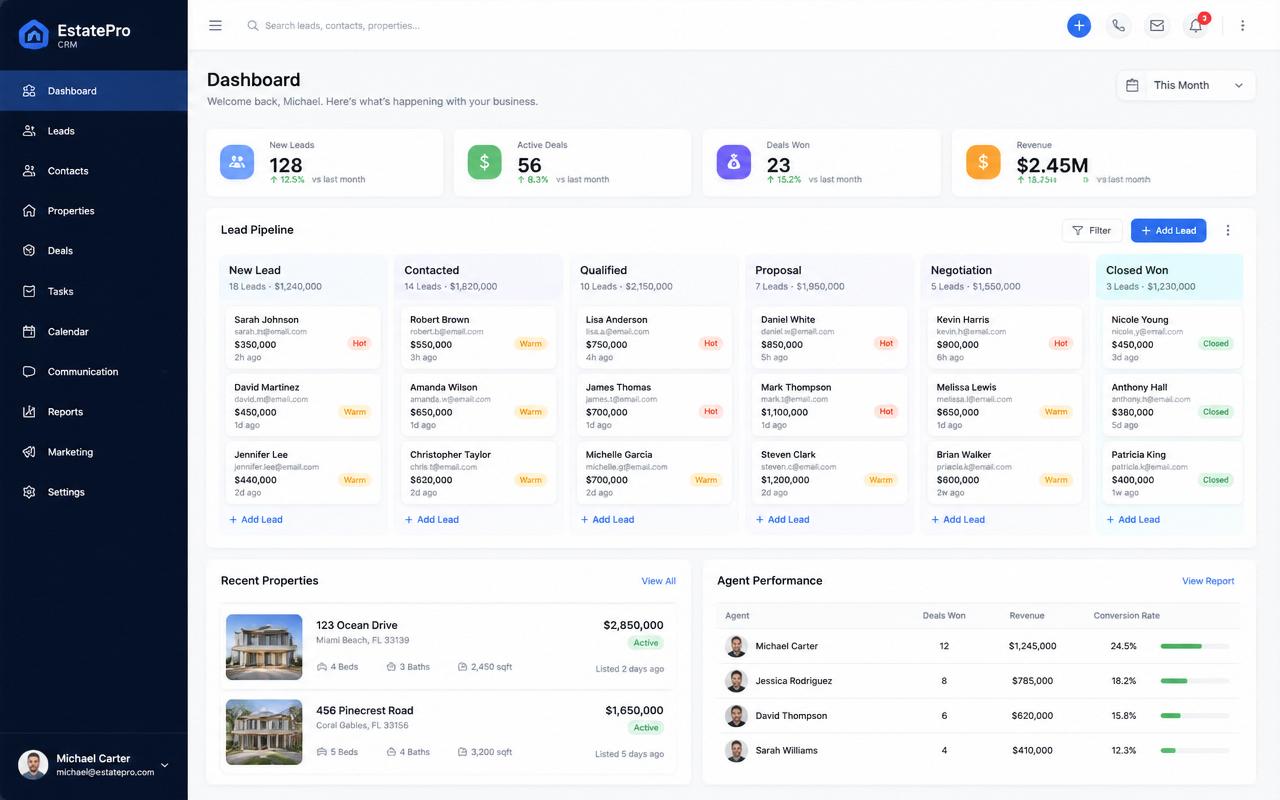
Task: Click the blue plus quick-add button
Action: click(1079, 26)
